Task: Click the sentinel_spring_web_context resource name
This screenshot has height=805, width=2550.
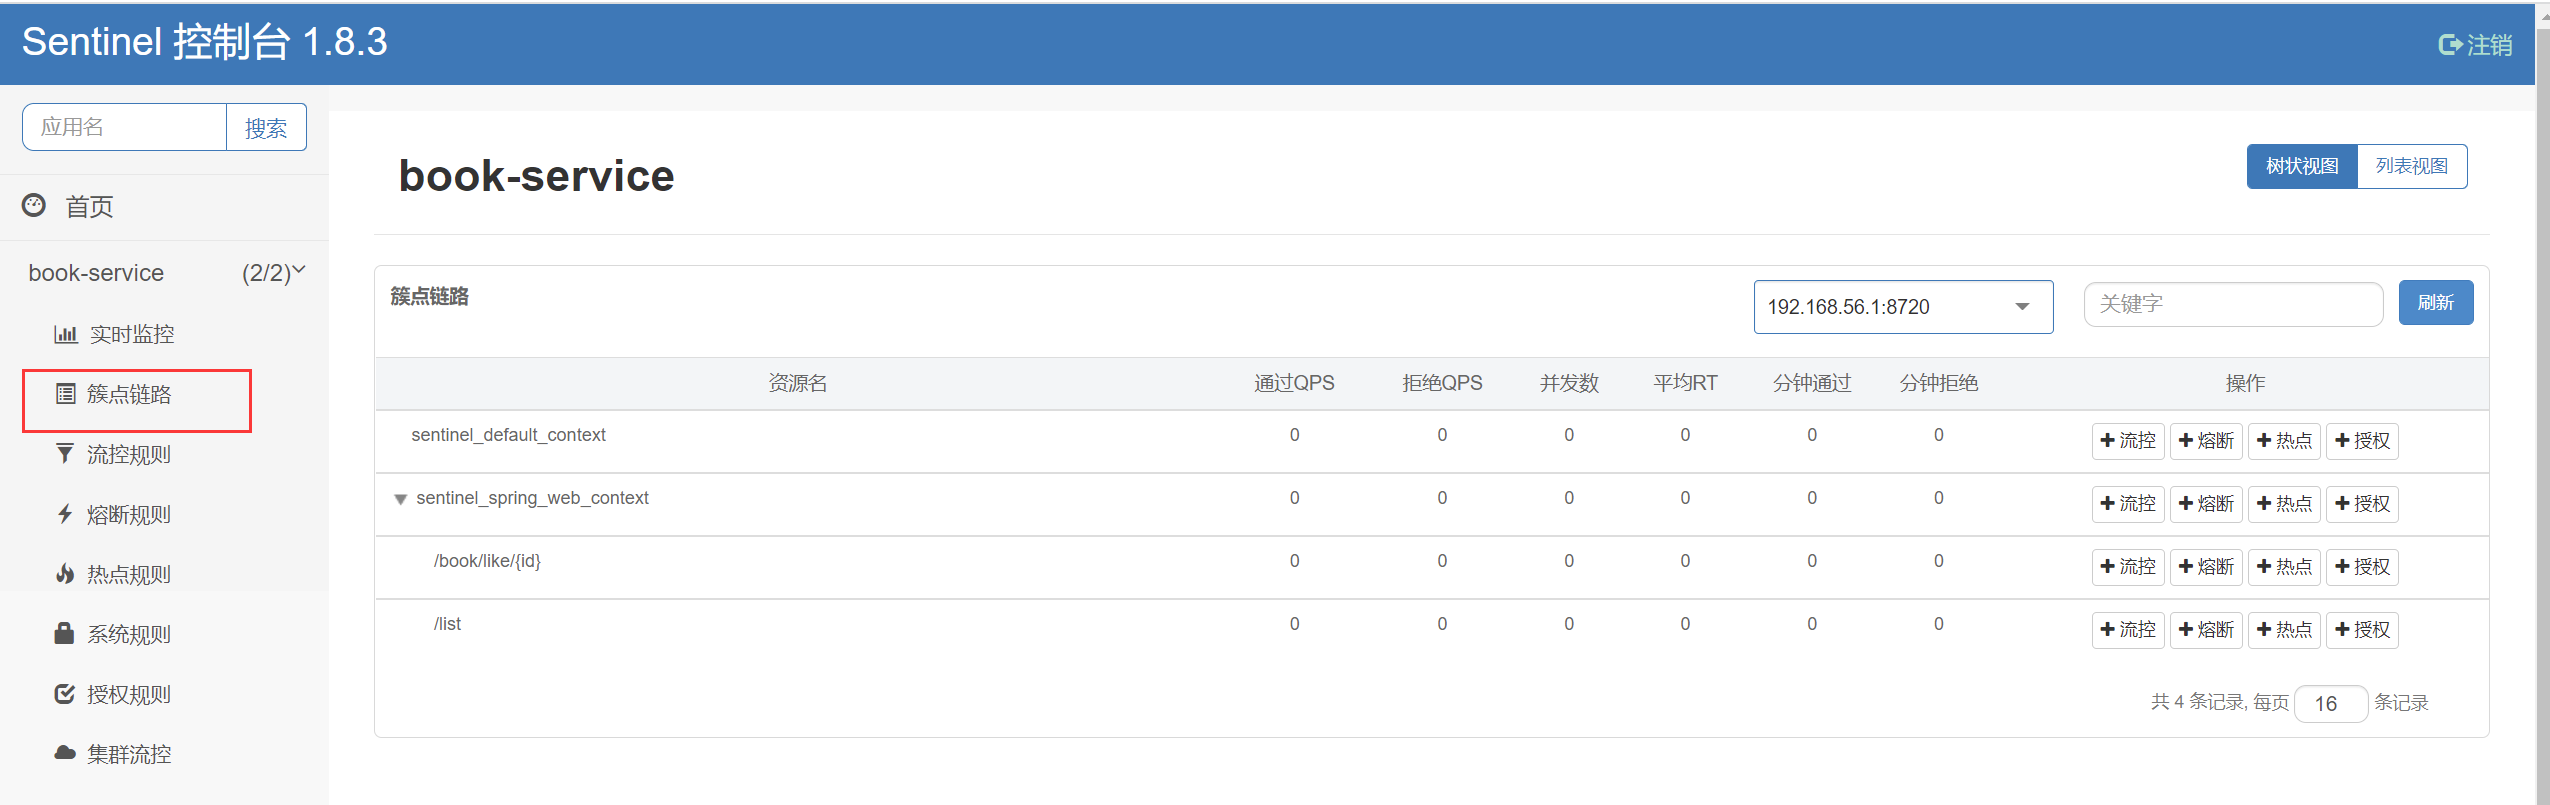Action: click(x=532, y=498)
